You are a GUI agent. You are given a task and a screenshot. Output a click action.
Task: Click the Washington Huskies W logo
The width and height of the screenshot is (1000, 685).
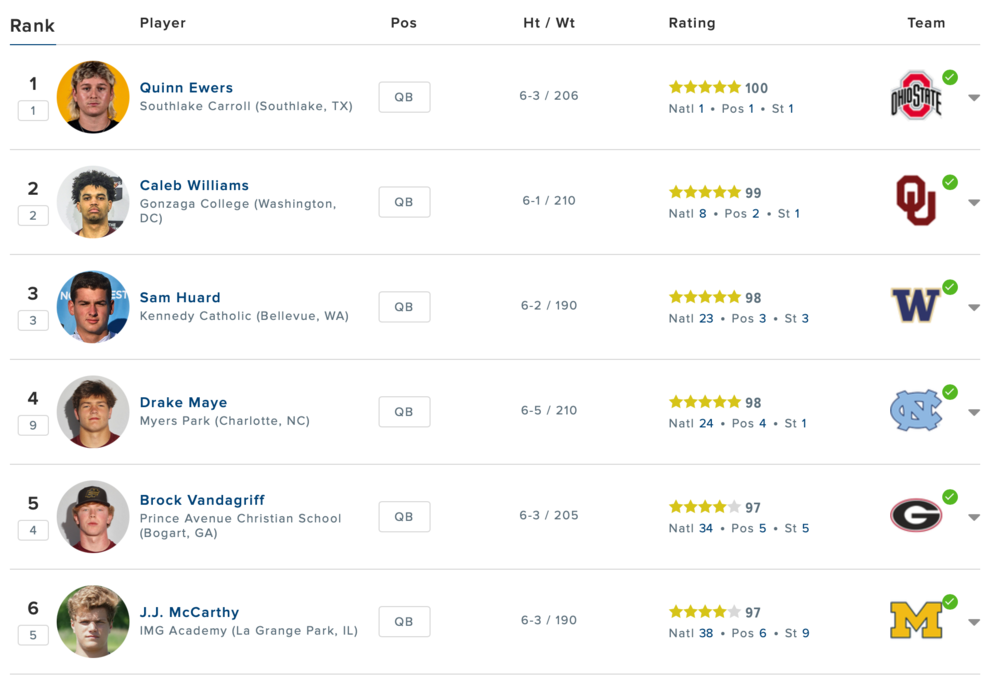[x=915, y=305]
